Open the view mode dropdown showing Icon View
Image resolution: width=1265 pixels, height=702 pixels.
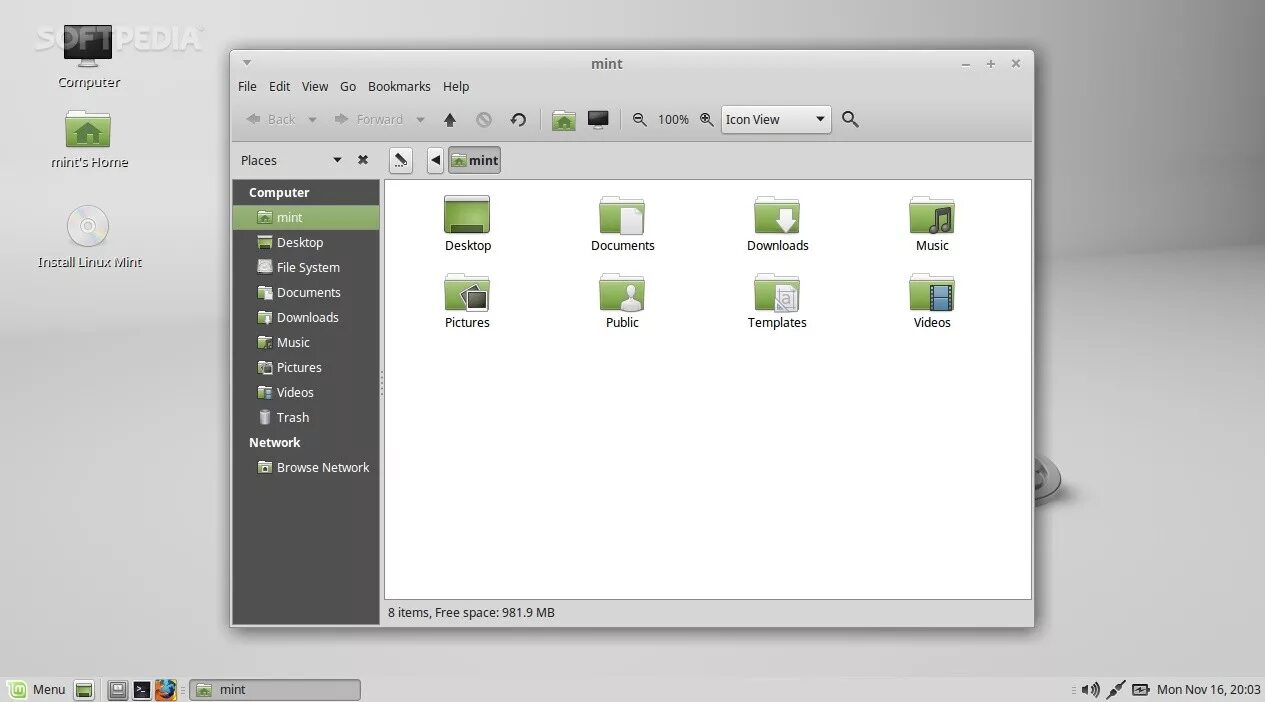click(x=776, y=119)
